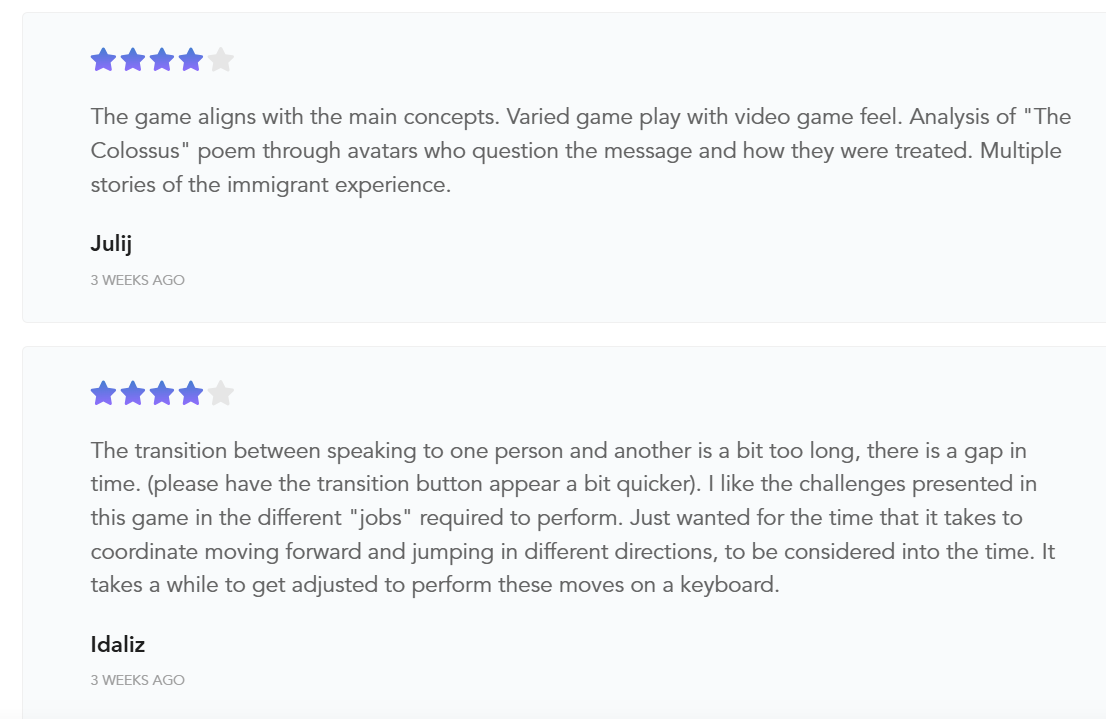
Task: Click the empty fifth star in Julij's review
Action: (221, 60)
